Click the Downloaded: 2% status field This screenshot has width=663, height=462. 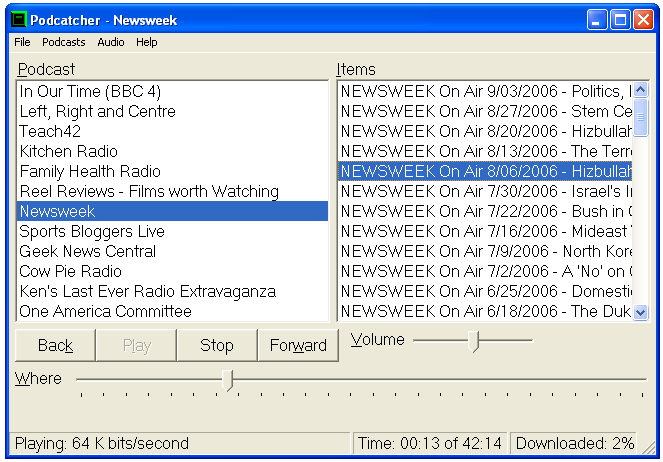[x=574, y=443]
